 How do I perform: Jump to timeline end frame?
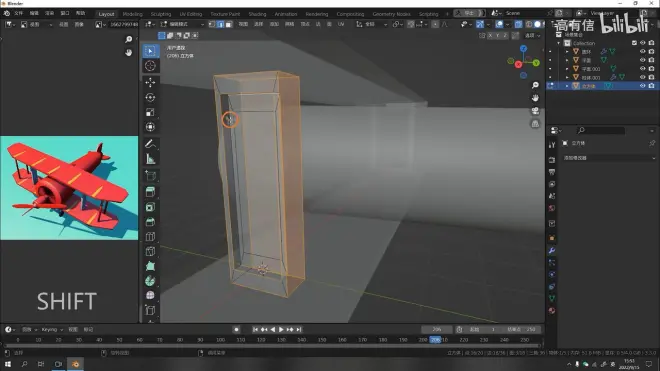click(x=299, y=330)
